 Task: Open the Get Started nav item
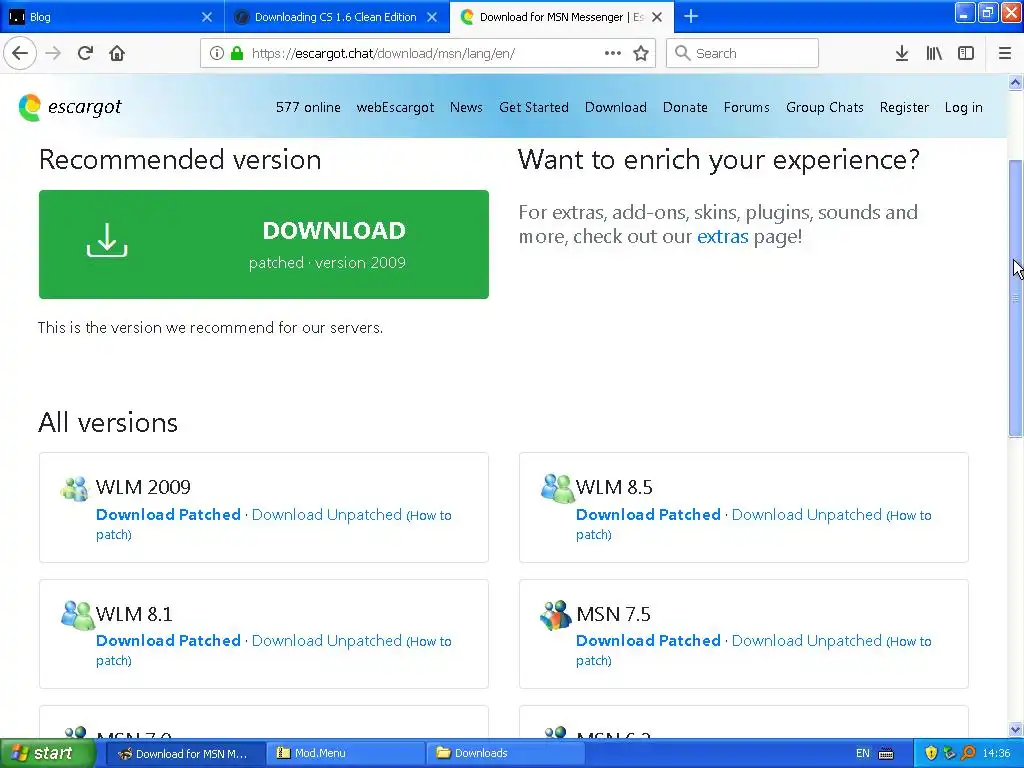point(534,107)
